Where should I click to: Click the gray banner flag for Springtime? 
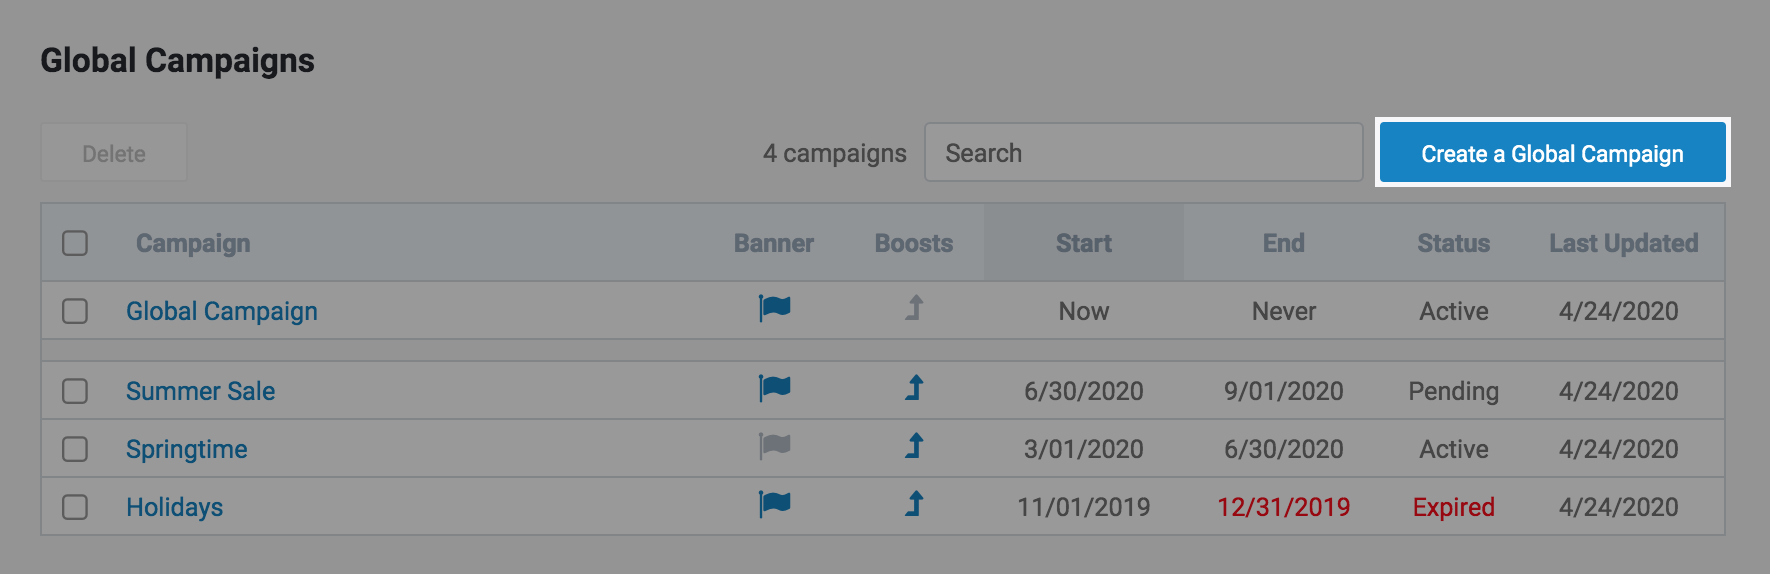click(x=774, y=447)
